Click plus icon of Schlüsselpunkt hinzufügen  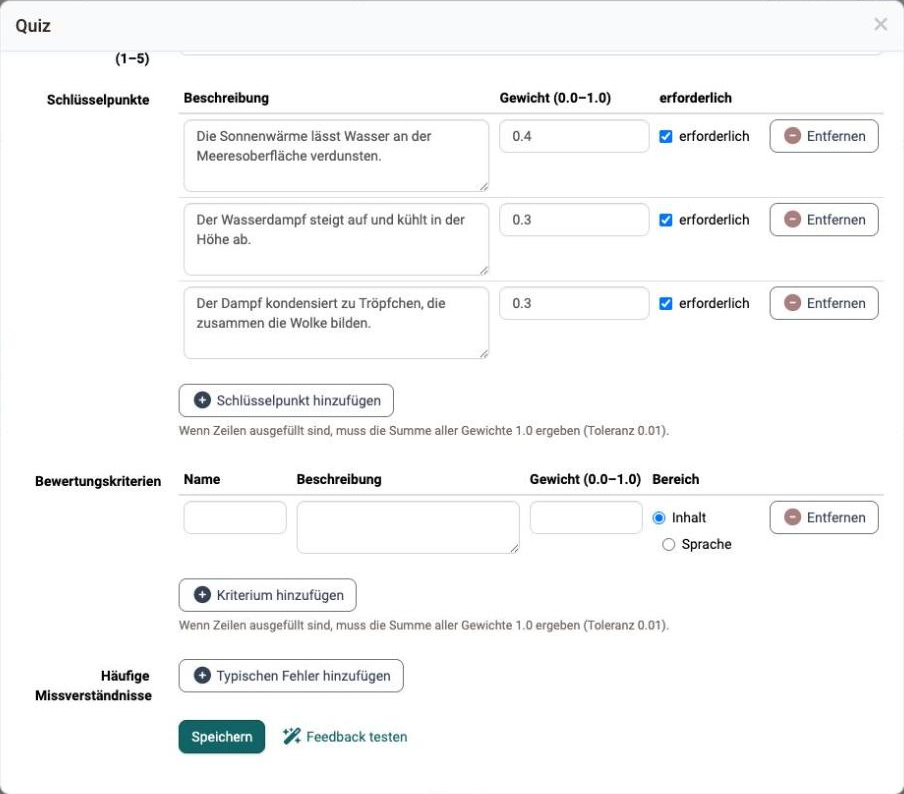[x=202, y=400]
